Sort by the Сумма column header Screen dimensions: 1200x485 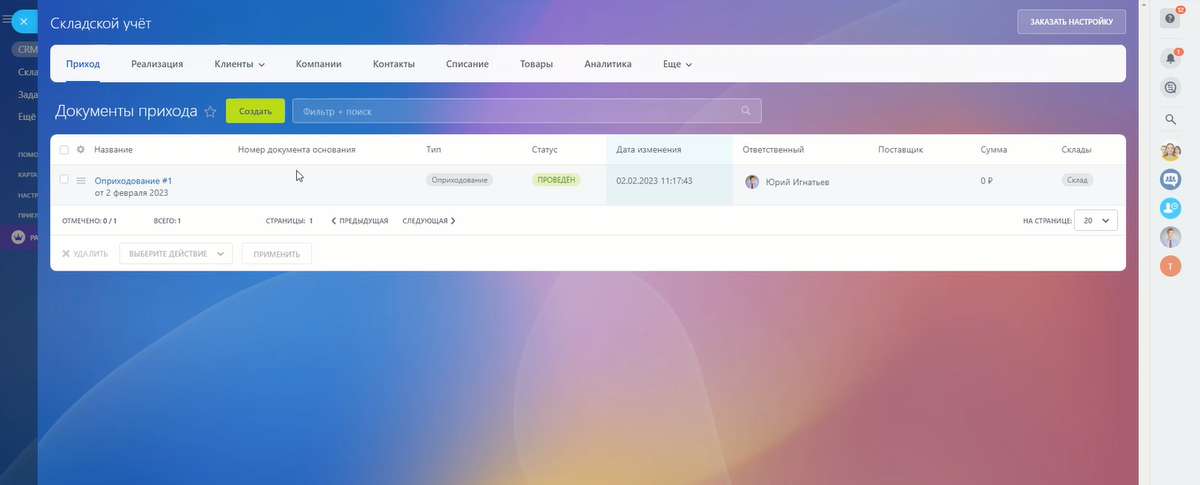click(994, 150)
